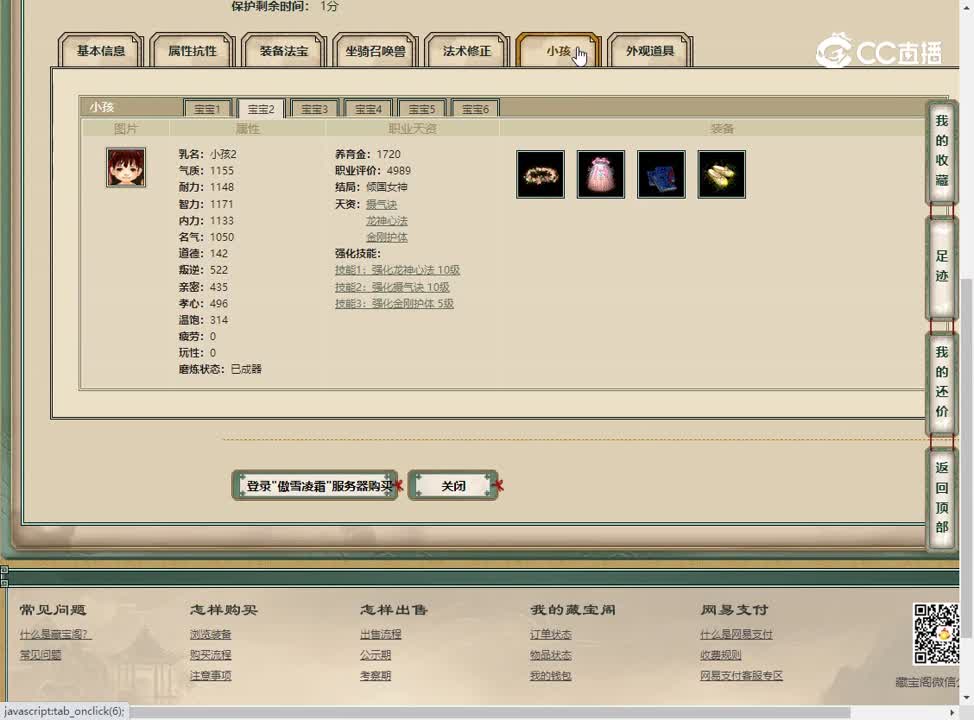Switch to the 宝宝3 sub-tab

tap(314, 109)
